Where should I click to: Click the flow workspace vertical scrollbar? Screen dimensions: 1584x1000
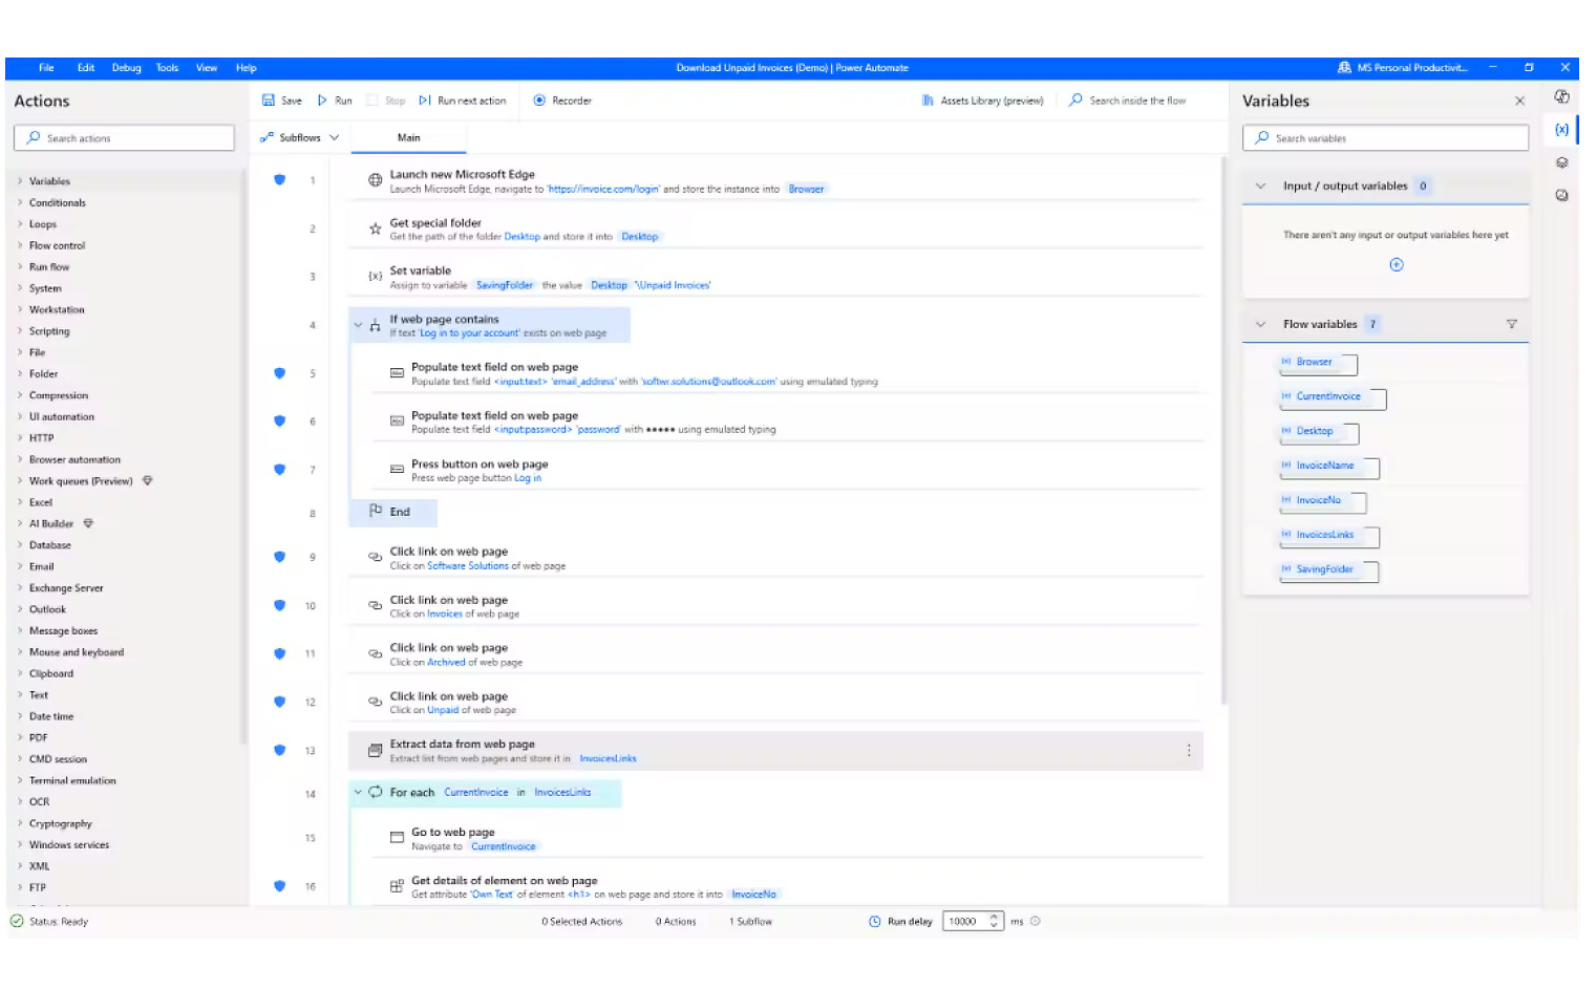tap(1223, 430)
